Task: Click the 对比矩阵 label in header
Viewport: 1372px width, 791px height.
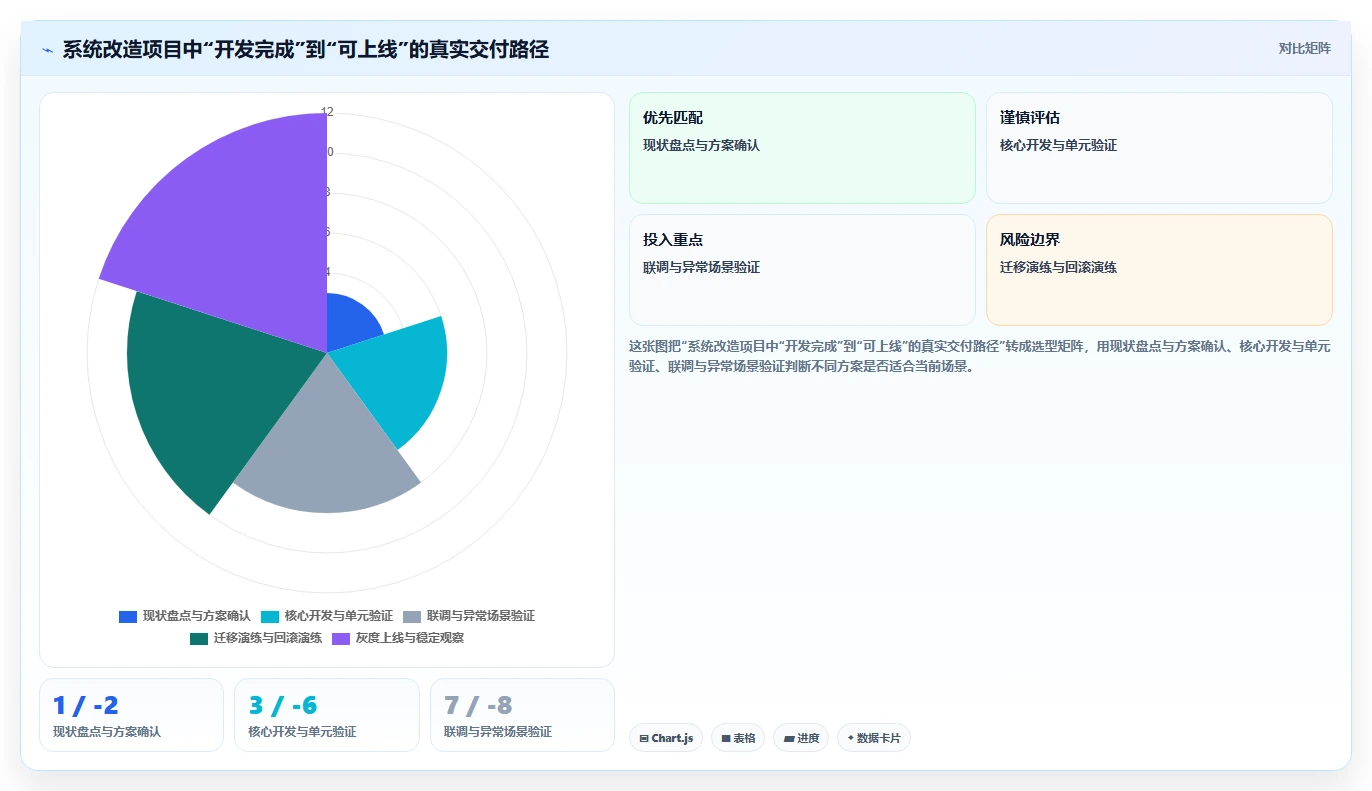Action: click(1304, 48)
